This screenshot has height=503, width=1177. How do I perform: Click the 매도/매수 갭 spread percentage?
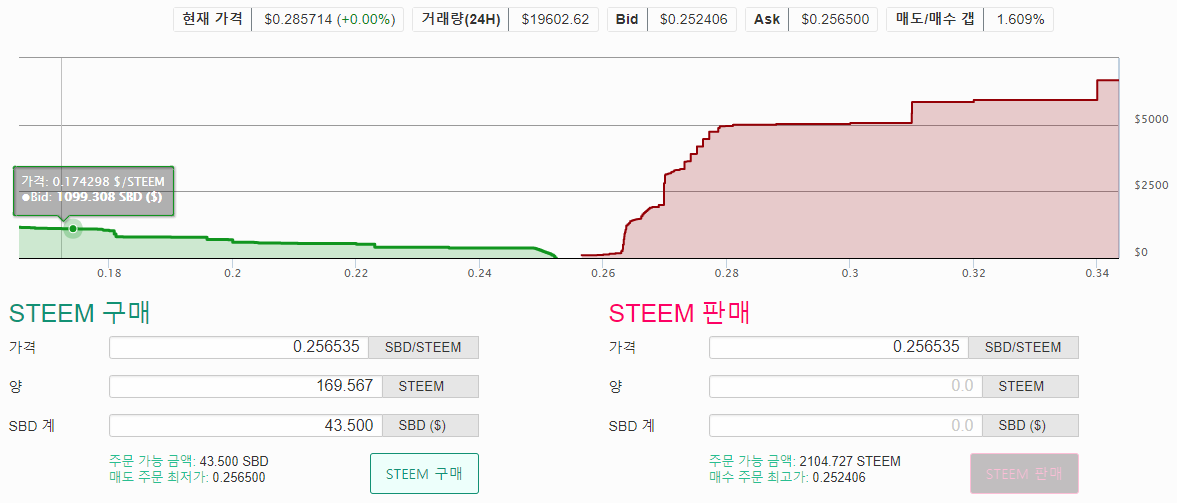(1018, 19)
